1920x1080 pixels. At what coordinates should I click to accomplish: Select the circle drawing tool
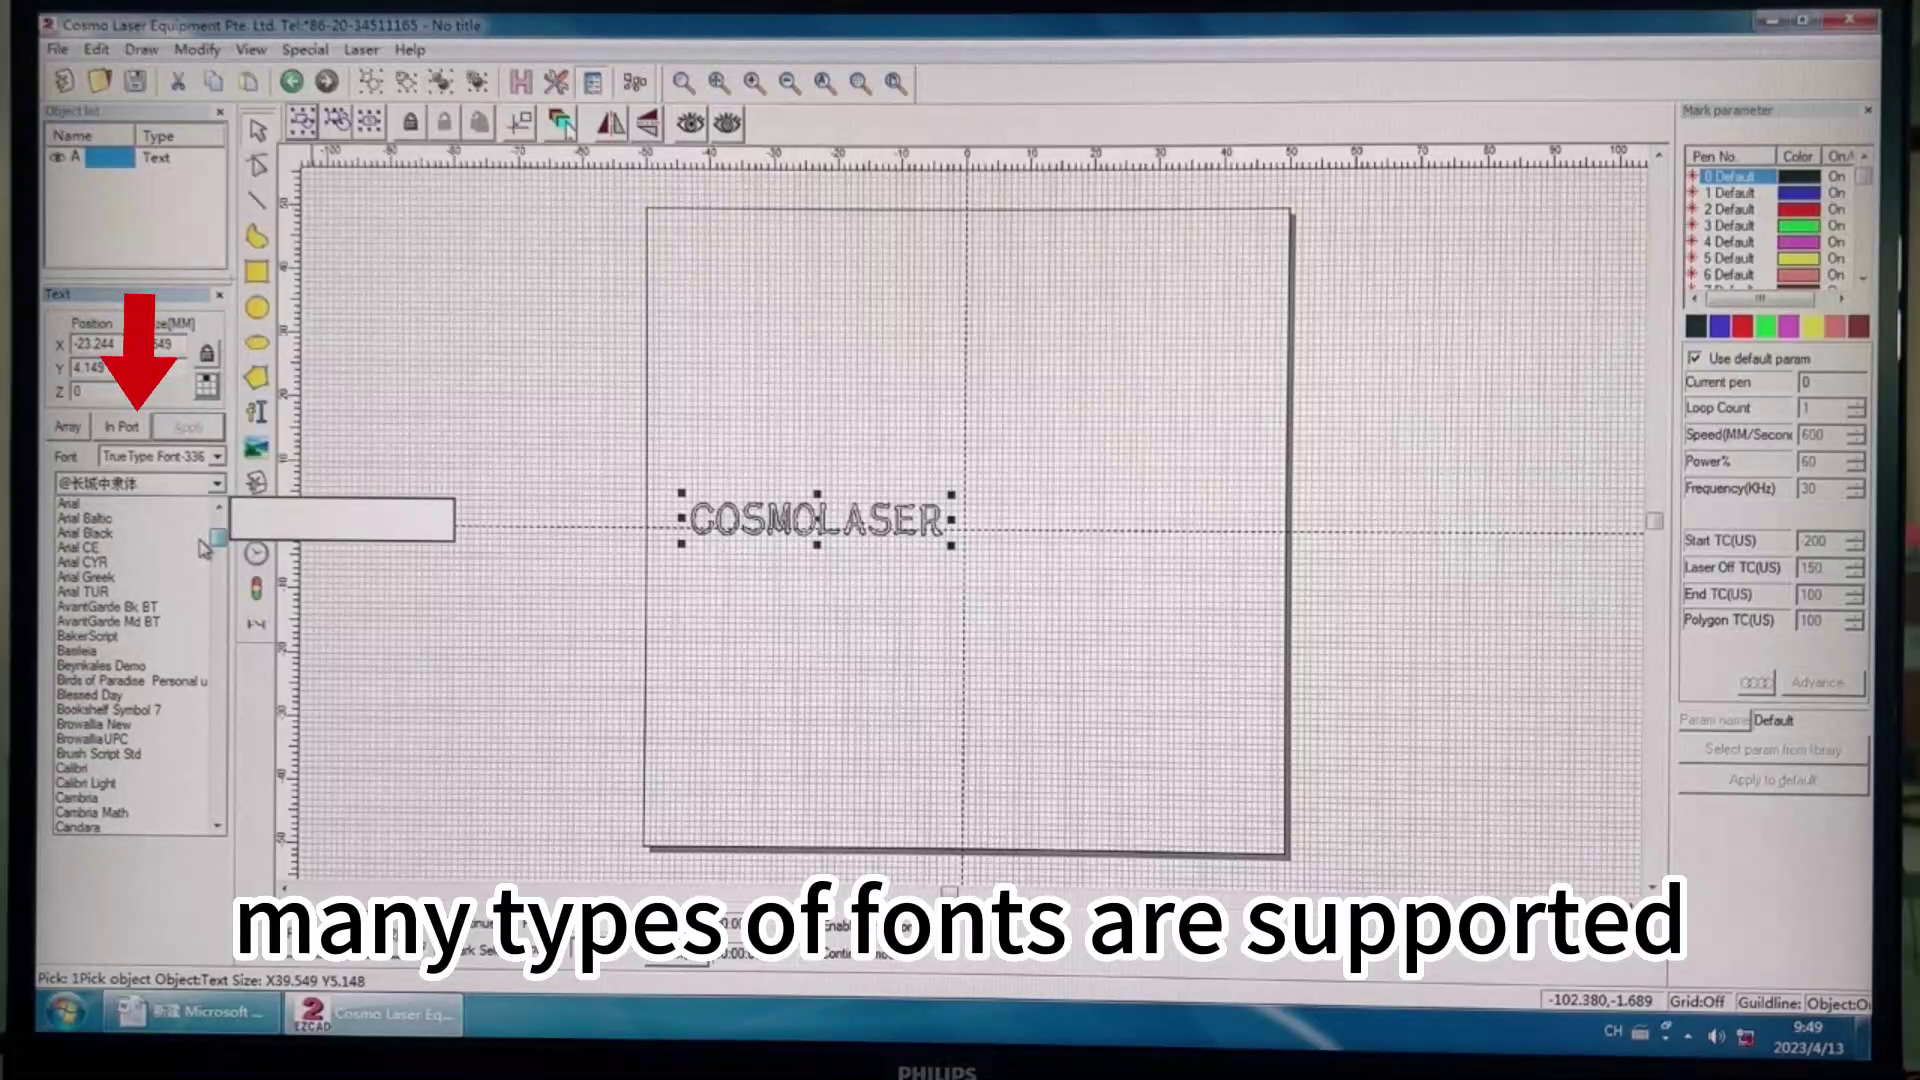click(256, 308)
